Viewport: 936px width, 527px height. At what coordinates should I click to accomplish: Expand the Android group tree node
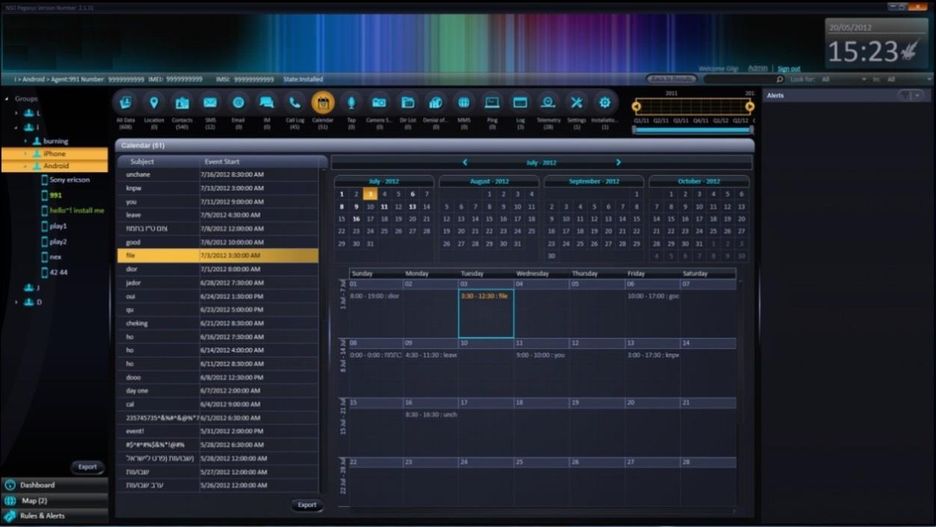pos(26,166)
